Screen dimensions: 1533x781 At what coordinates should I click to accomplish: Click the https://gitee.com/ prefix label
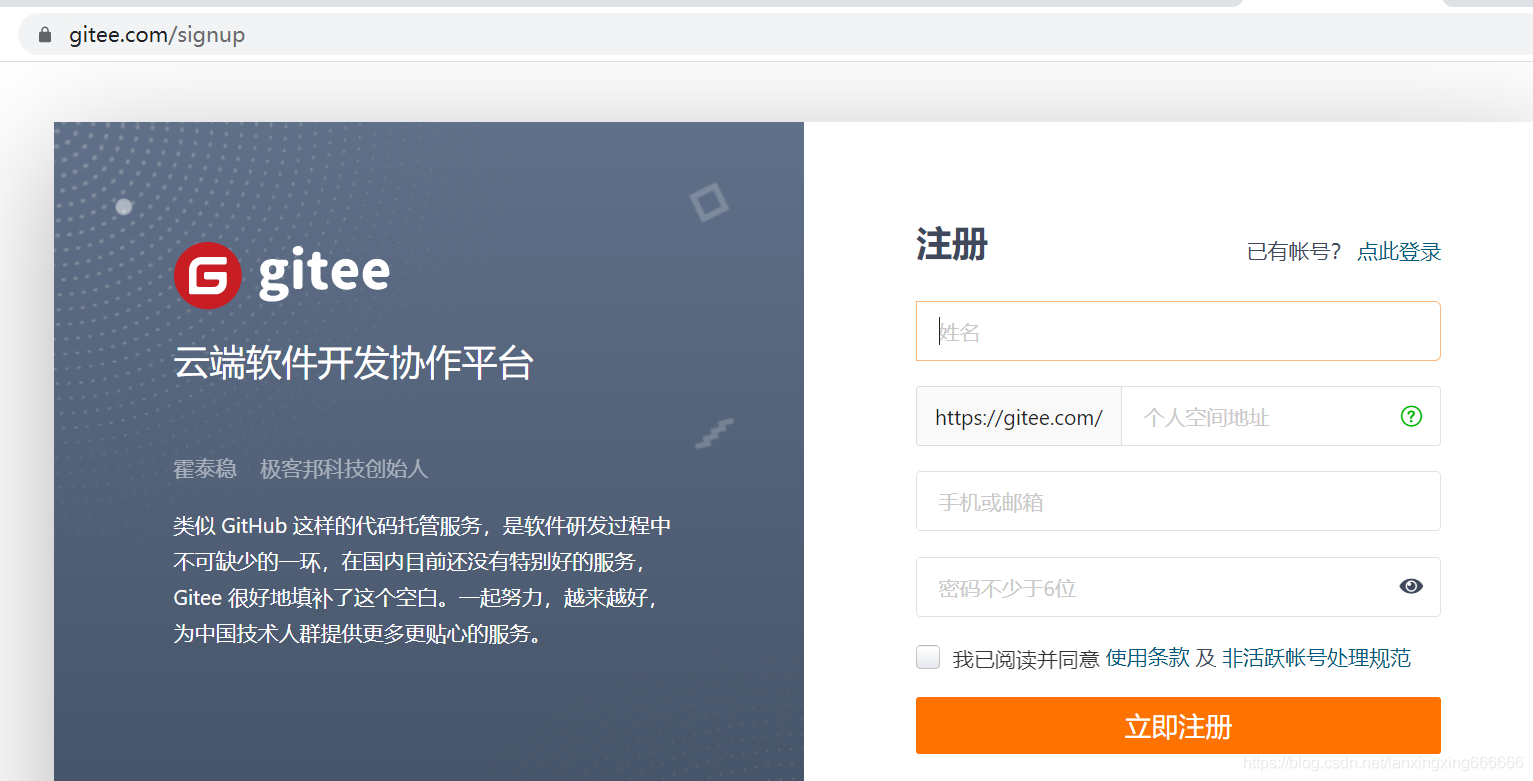pyautogui.click(x=1019, y=417)
